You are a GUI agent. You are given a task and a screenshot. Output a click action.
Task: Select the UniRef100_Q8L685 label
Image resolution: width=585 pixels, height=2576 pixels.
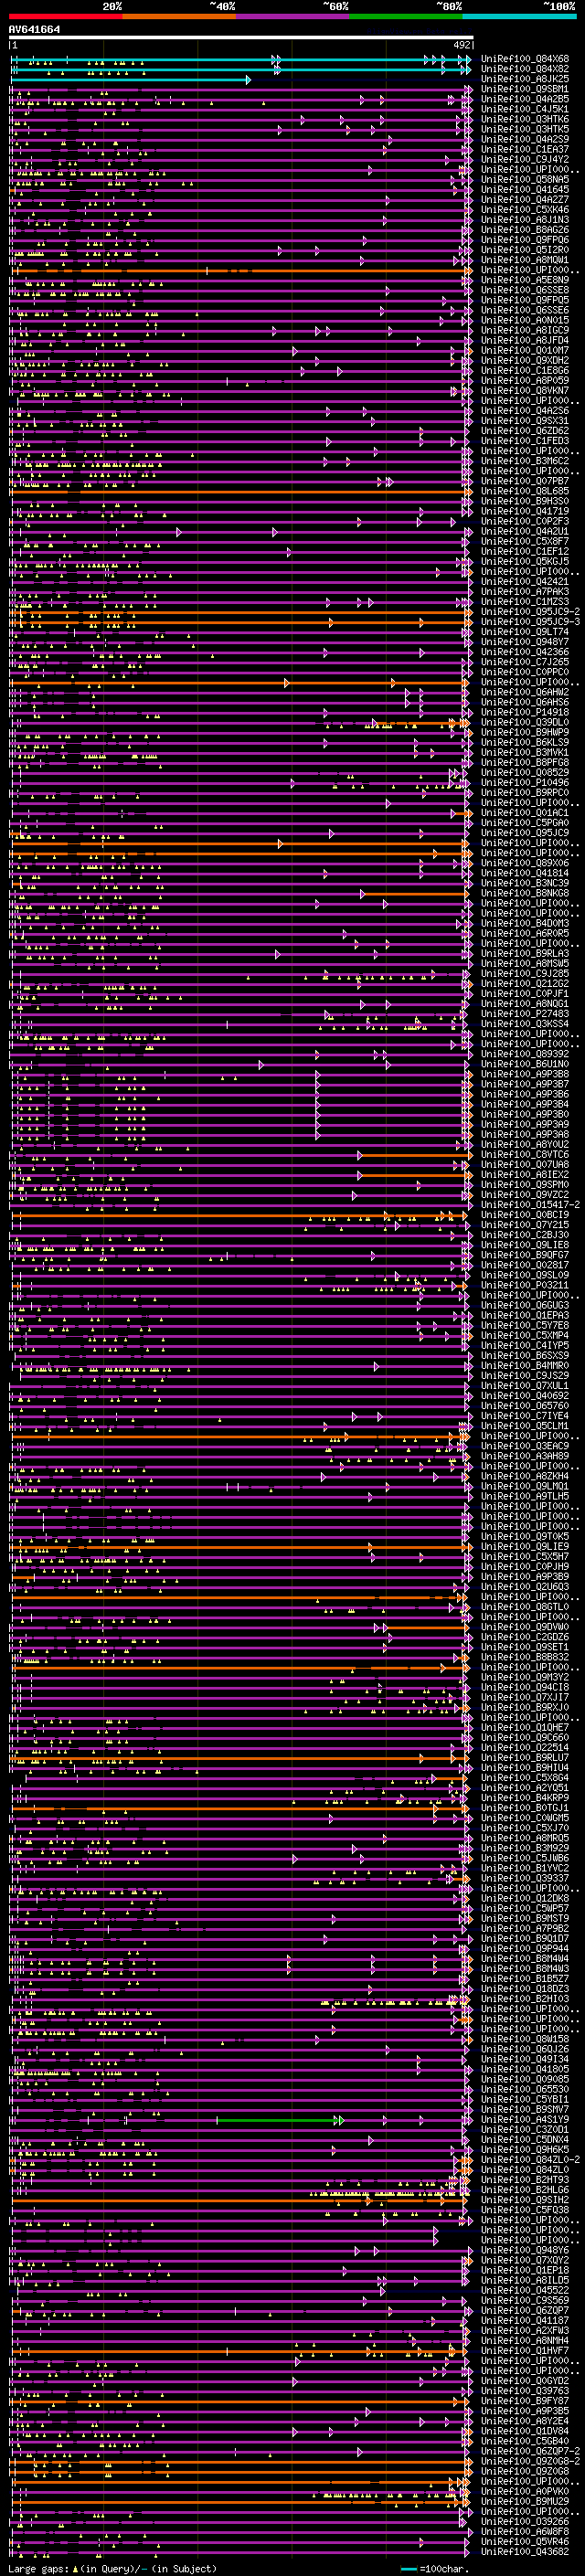[525, 491]
